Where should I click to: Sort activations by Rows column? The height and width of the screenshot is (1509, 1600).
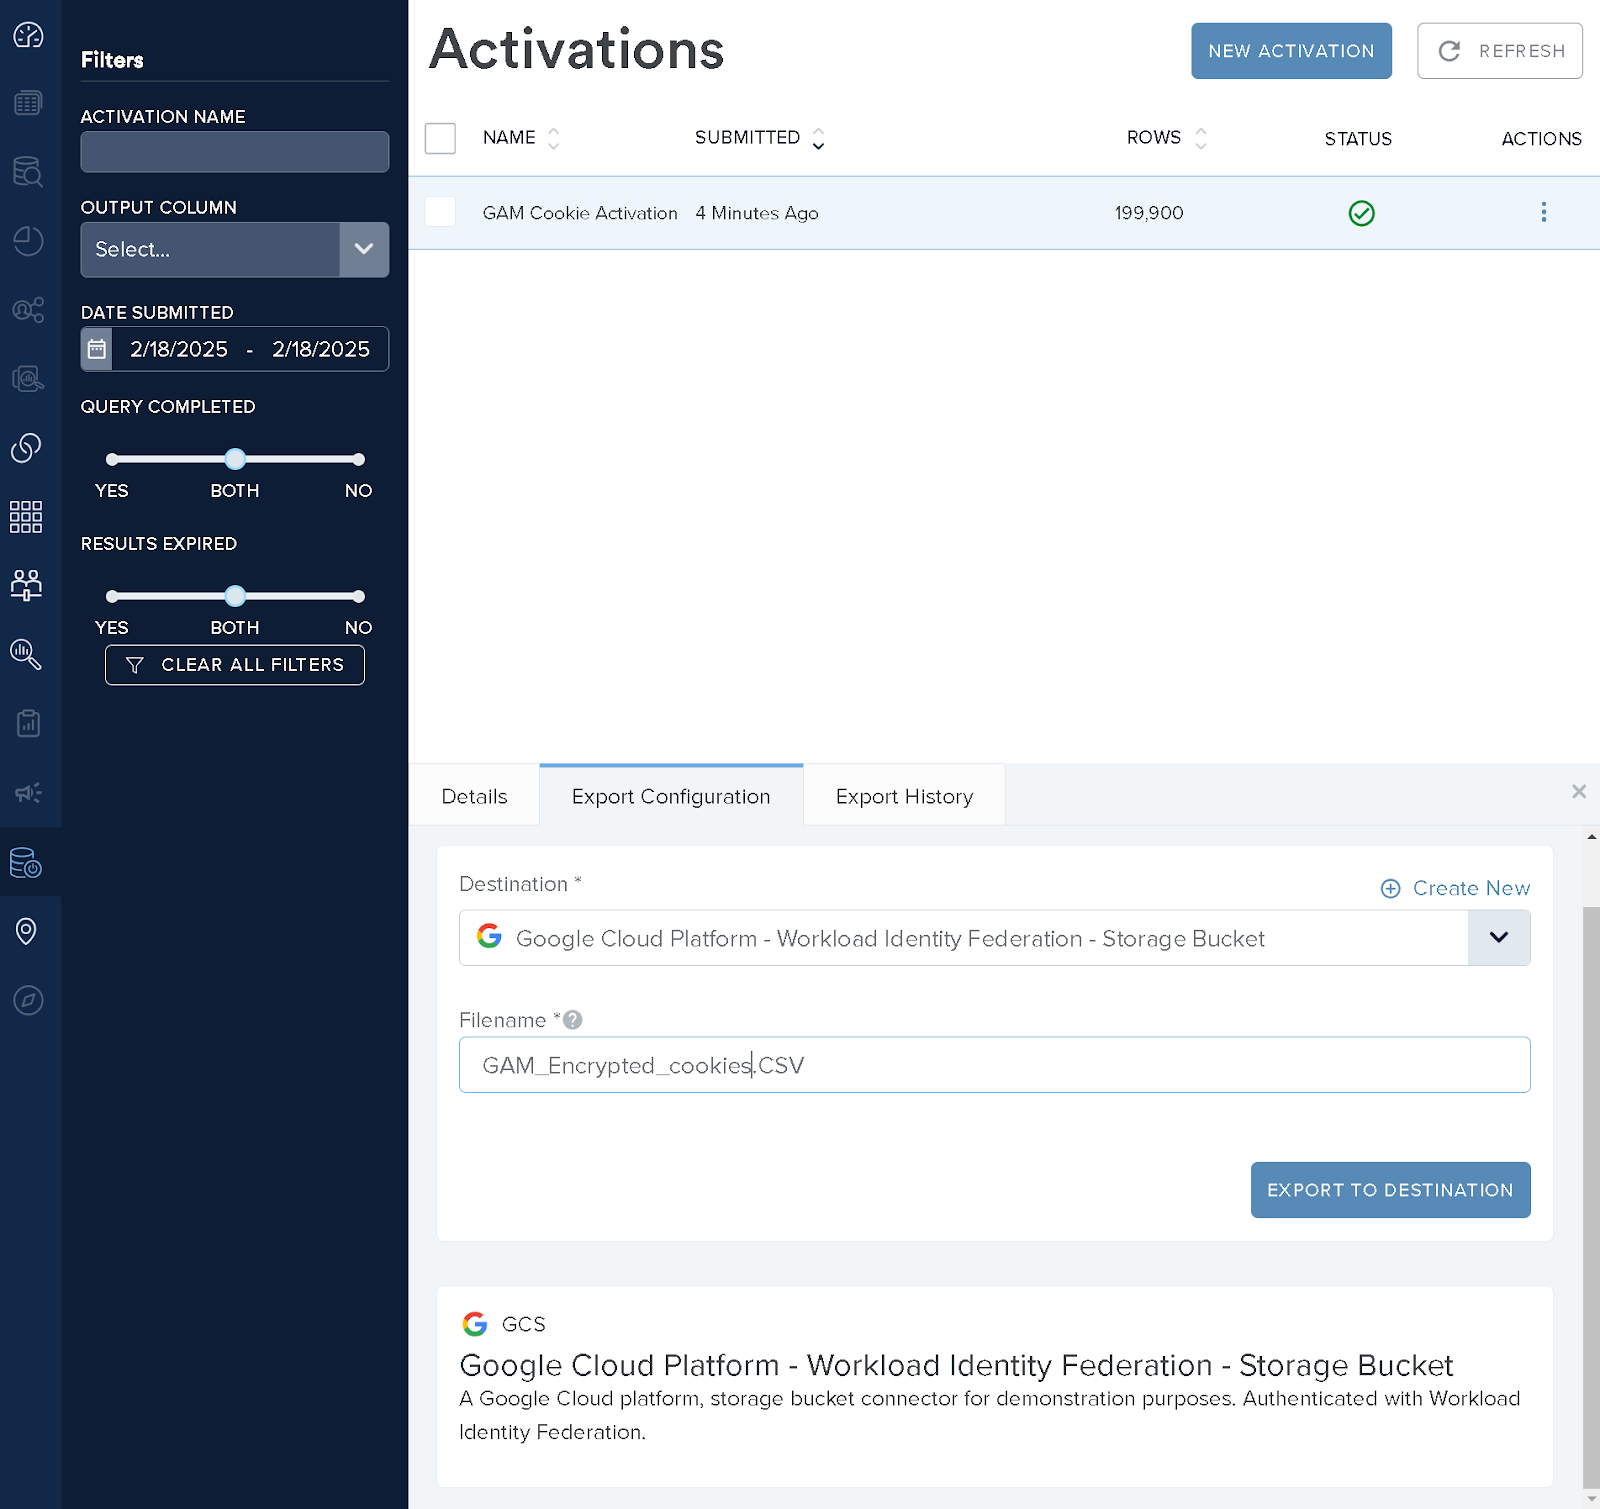(x=1200, y=138)
